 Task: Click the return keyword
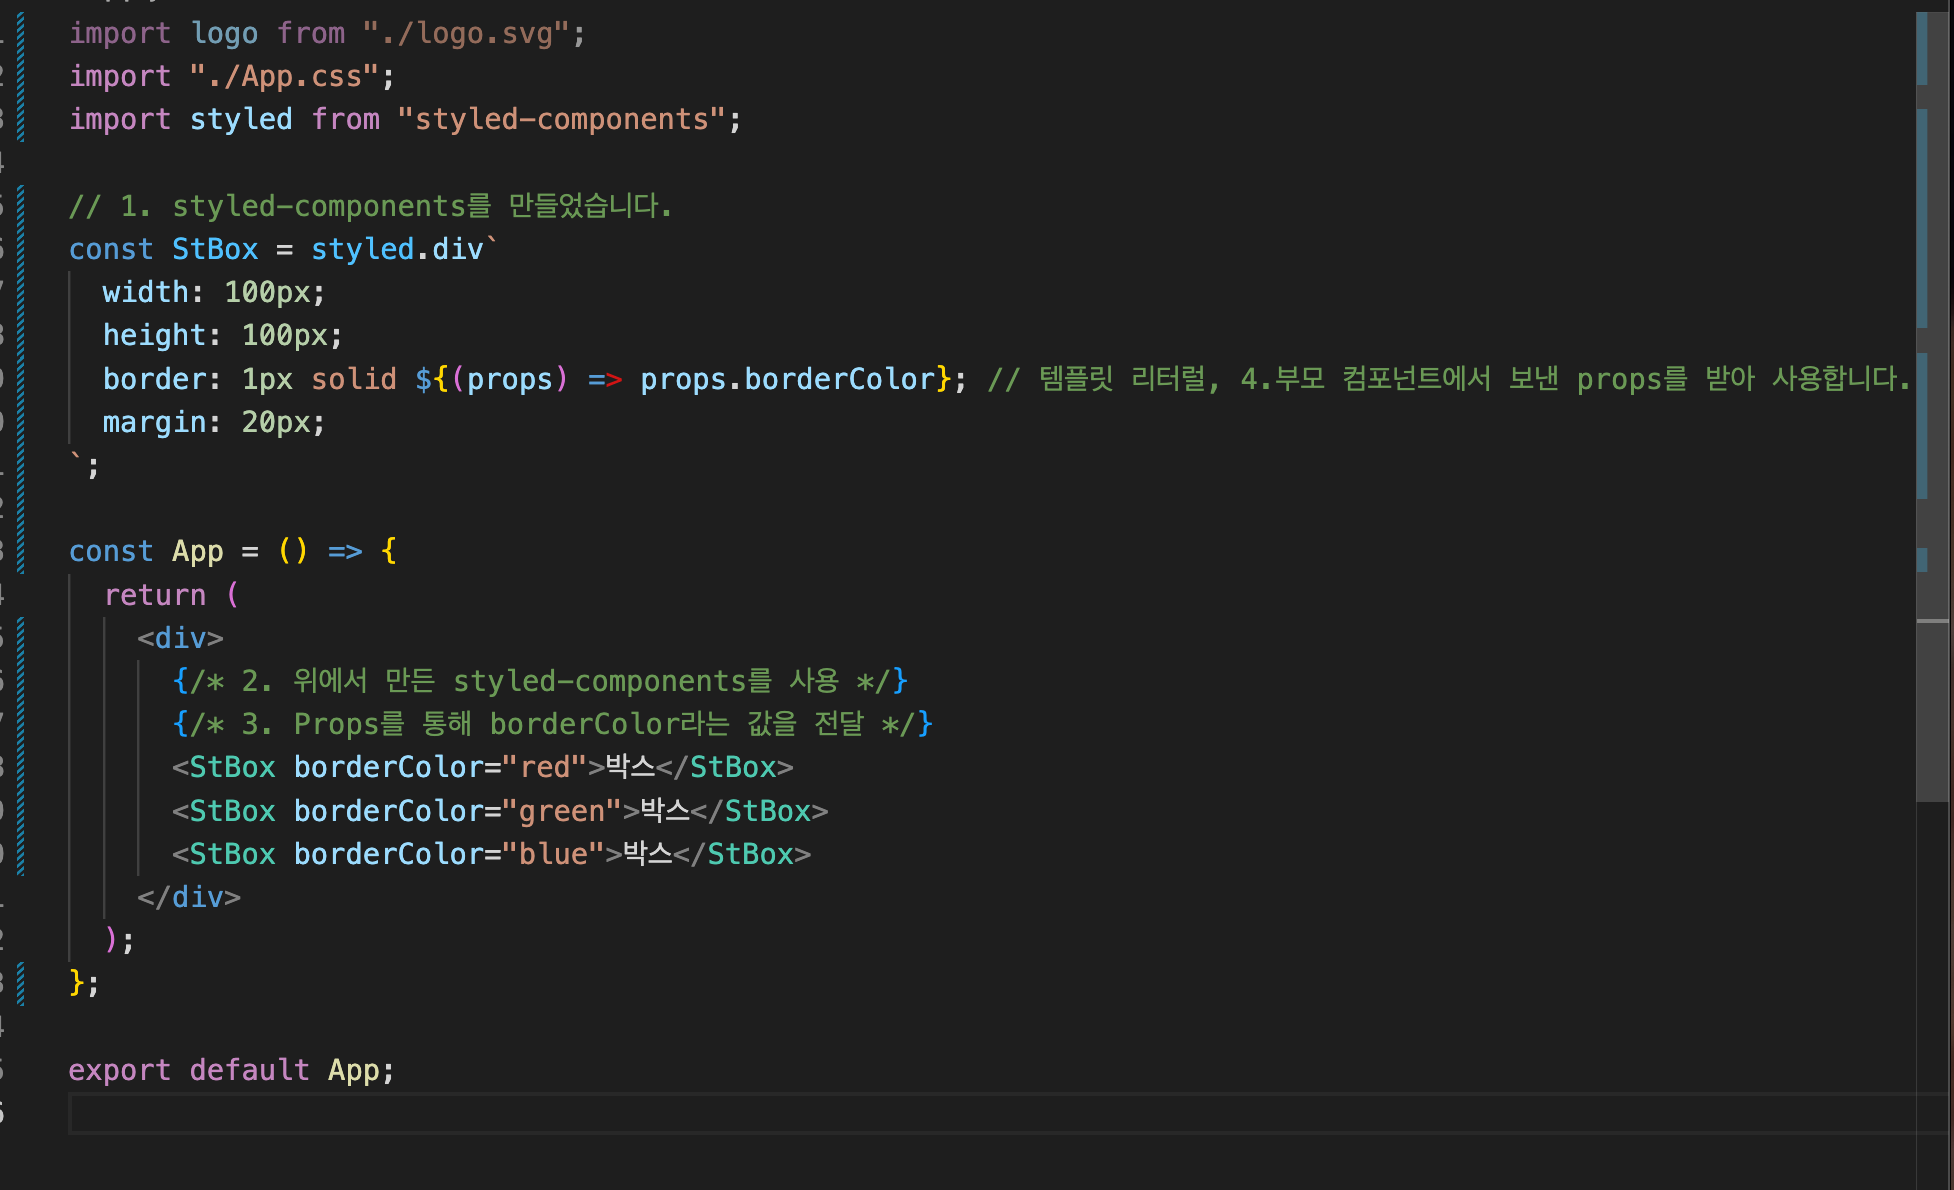point(155,596)
